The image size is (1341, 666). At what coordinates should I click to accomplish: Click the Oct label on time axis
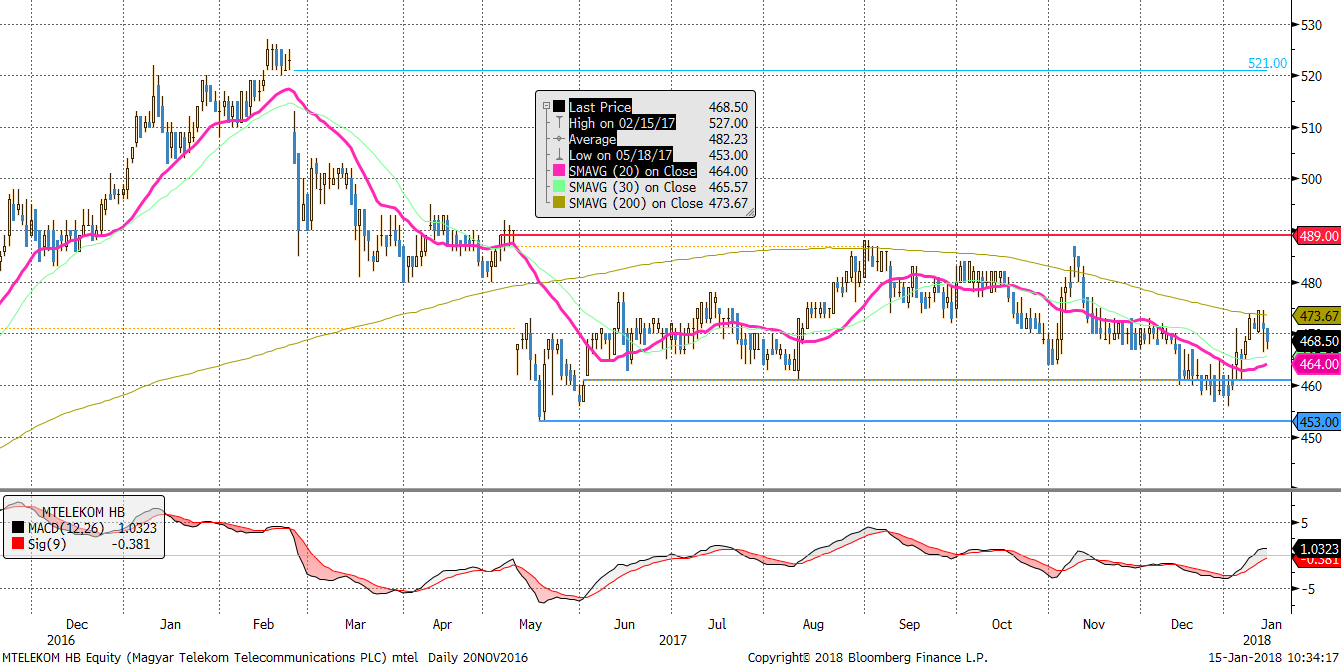coord(1001,624)
